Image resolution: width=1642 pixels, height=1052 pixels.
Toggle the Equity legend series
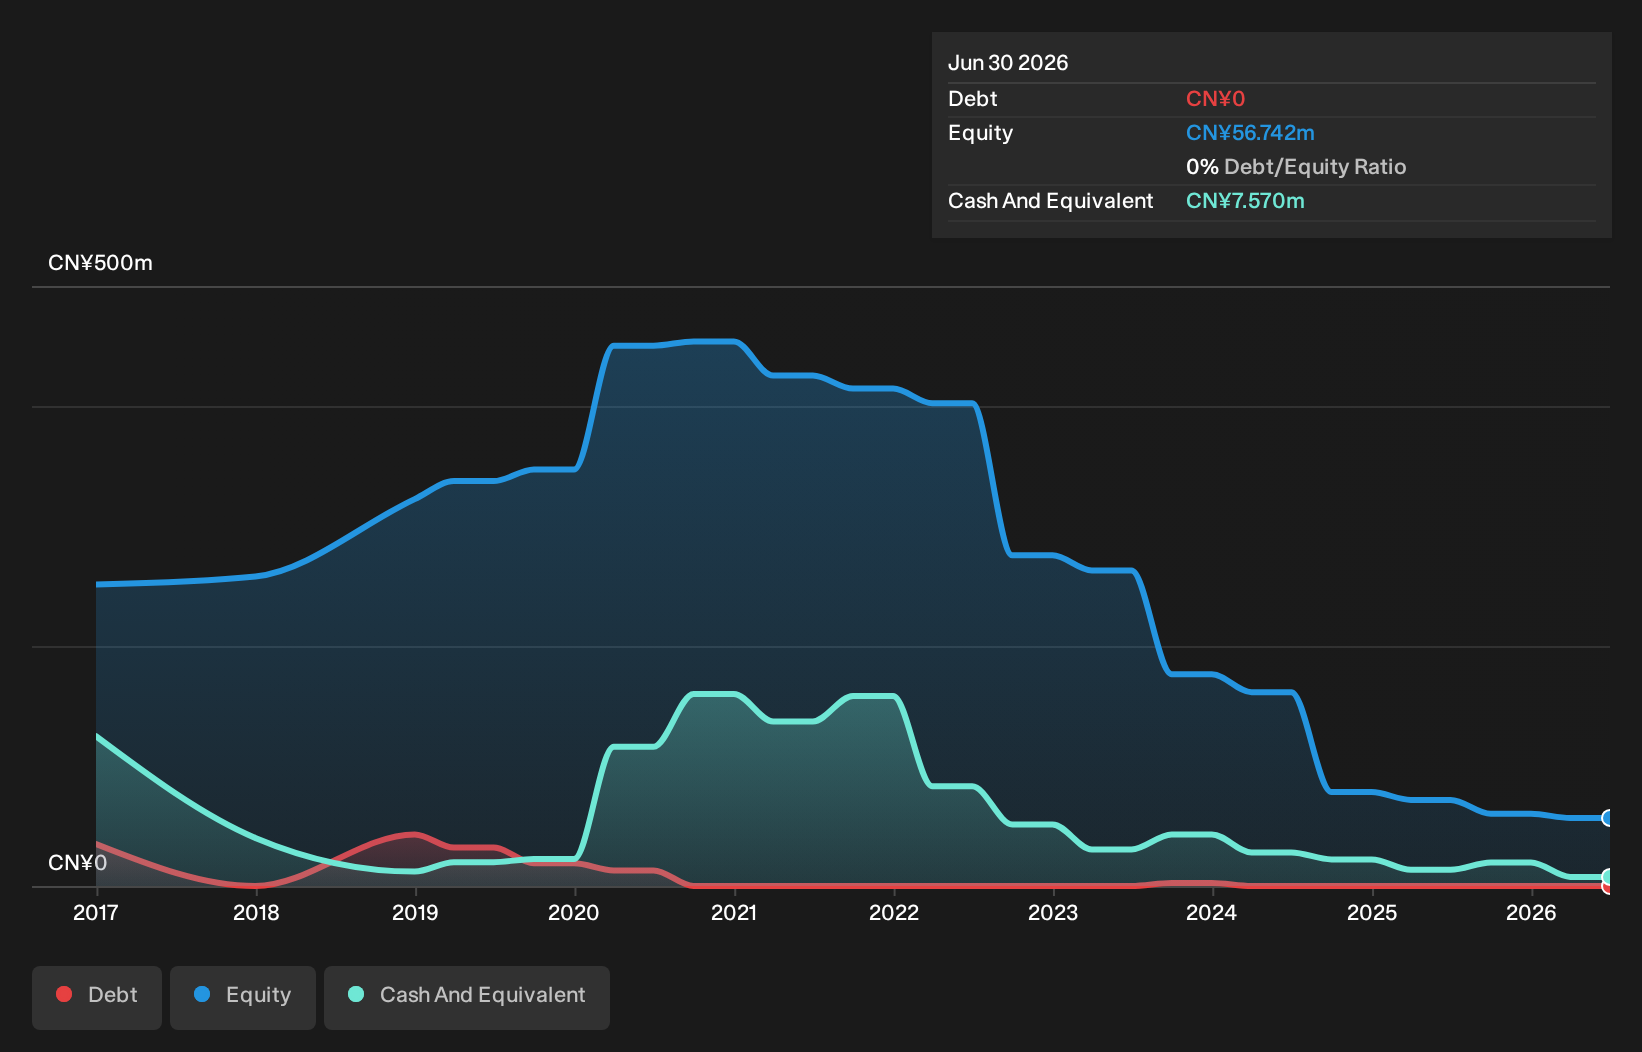pyautogui.click(x=243, y=997)
